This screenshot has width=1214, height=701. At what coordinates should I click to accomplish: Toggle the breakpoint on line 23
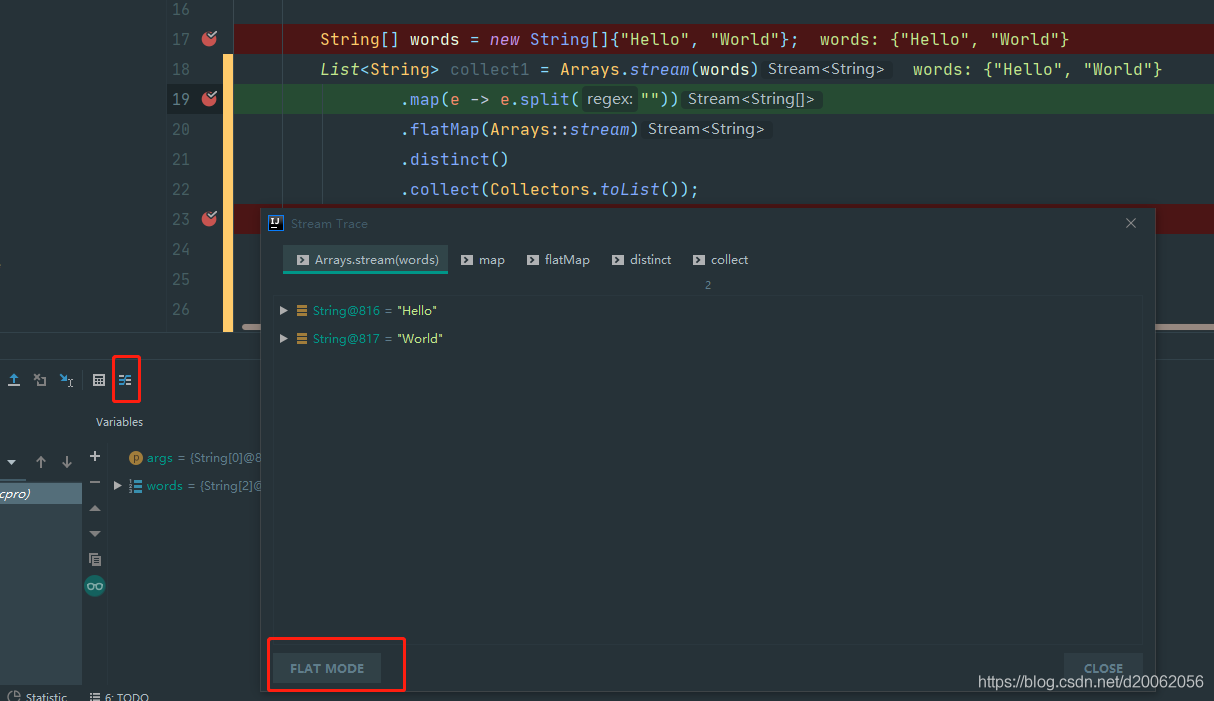[x=208, y=218]
